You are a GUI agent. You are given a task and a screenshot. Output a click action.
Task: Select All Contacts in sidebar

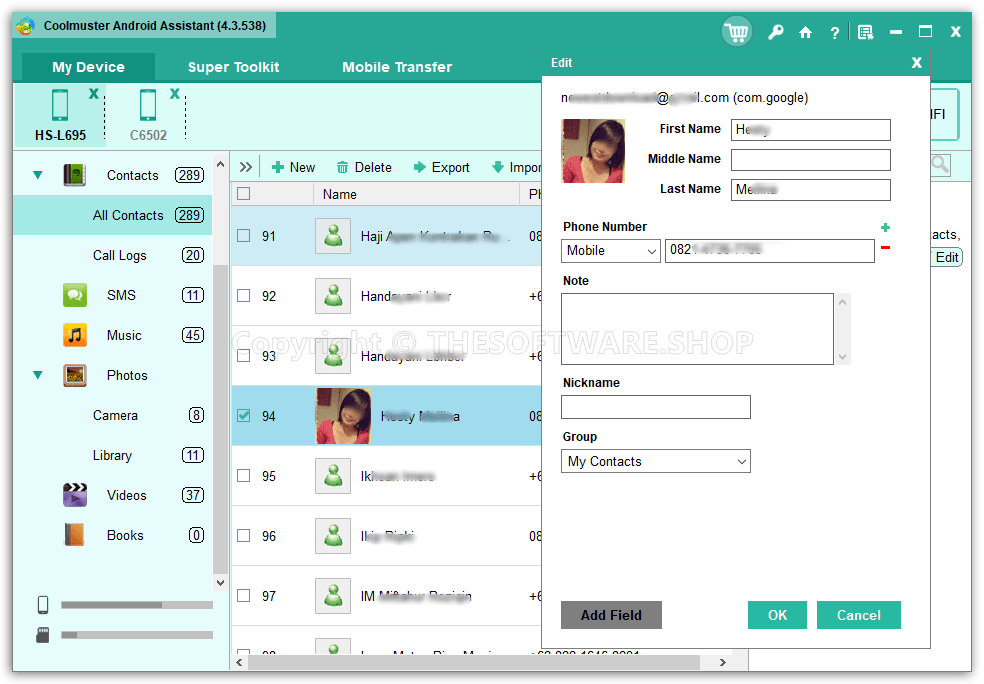coord(113,215)
